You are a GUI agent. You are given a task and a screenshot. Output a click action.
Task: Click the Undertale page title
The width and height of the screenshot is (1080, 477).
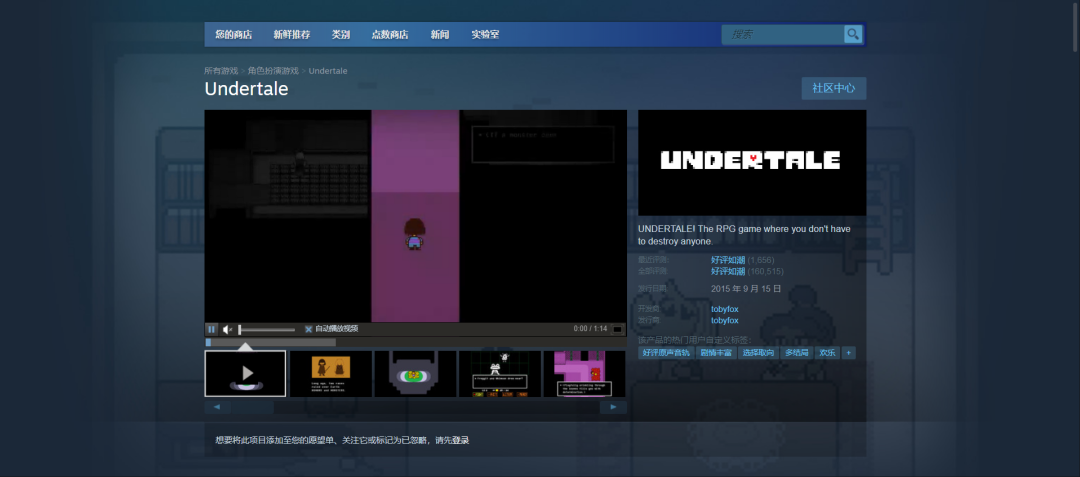(246, 89)
